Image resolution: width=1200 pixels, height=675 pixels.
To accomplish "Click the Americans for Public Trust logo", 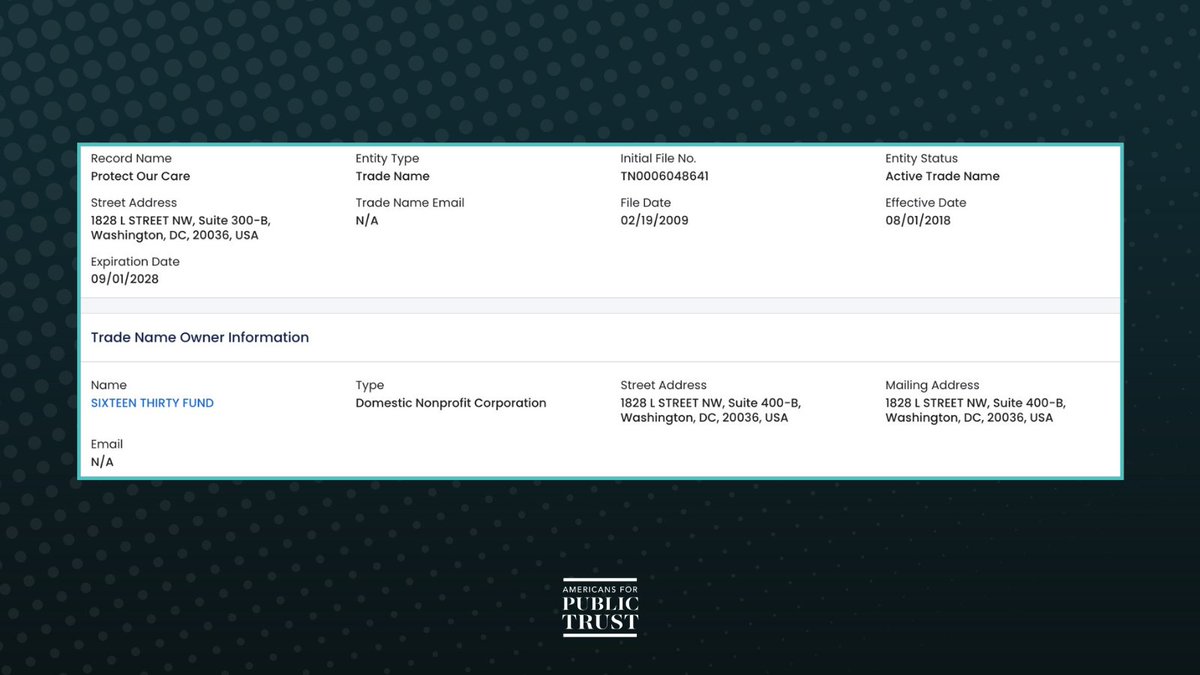I will 600,607.
